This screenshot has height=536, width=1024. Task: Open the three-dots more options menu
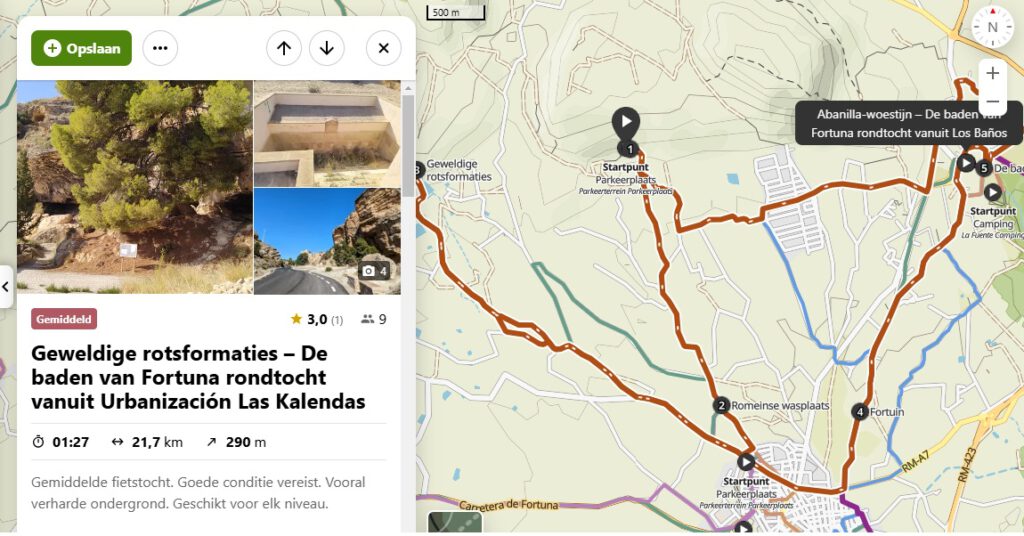tap(160, 48)
